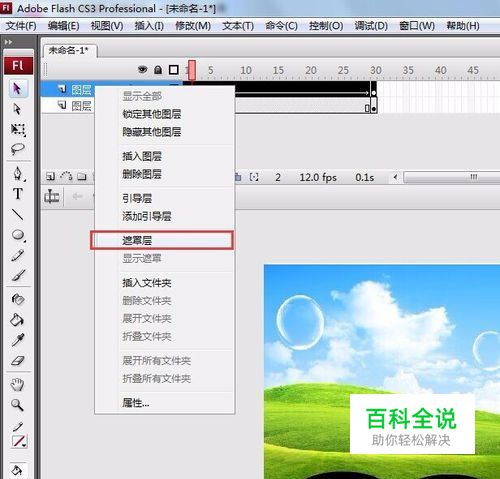This screenshot has height=479, width=500.
Task: Open the 视图(V) menu
Action: [x=107, y=26]
